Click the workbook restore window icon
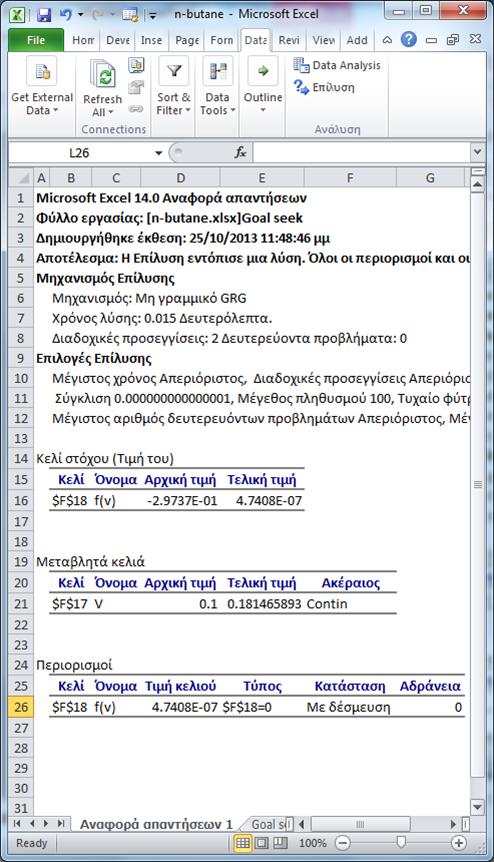The width and height of the screenshot is (494, 862). coord(453,40)
